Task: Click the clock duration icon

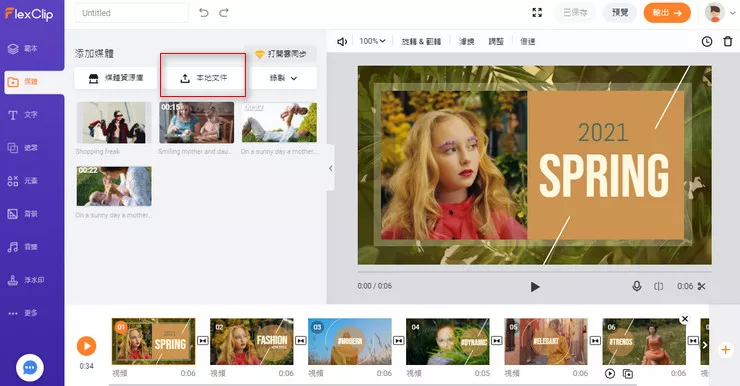Action: (706, 42)
